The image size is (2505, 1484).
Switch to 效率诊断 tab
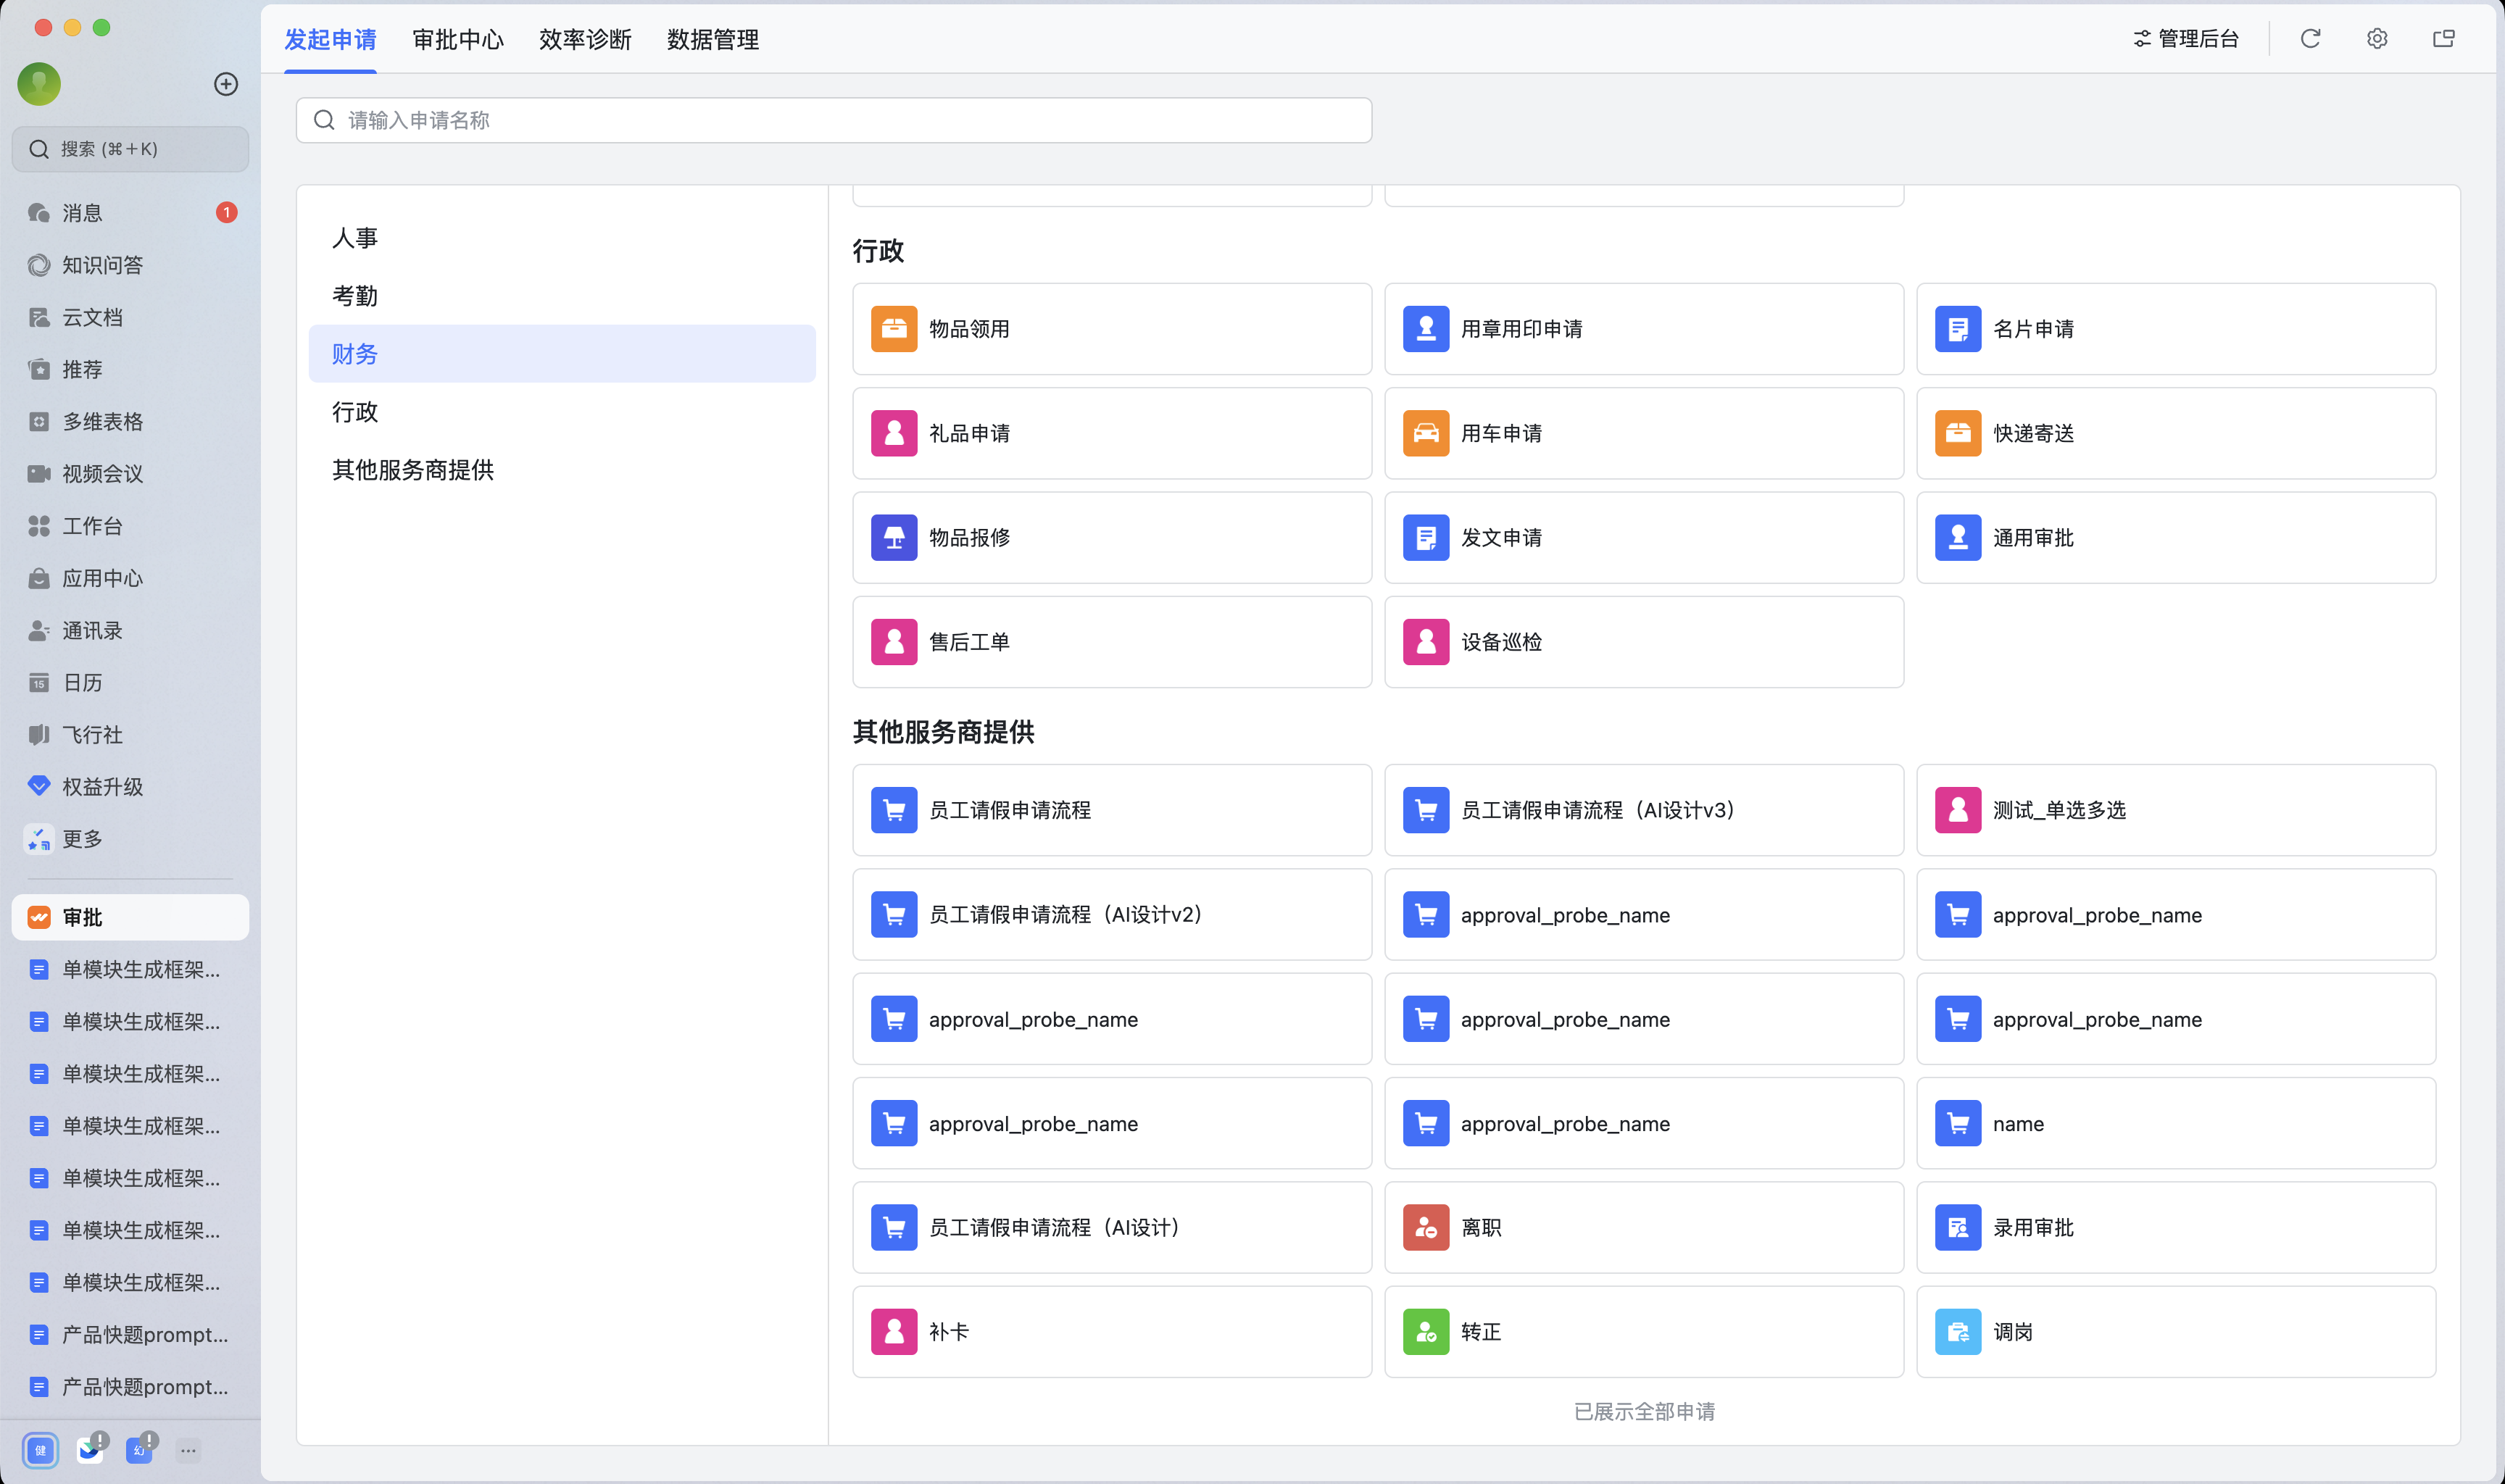pyautogui.click(x=585, y=39)
